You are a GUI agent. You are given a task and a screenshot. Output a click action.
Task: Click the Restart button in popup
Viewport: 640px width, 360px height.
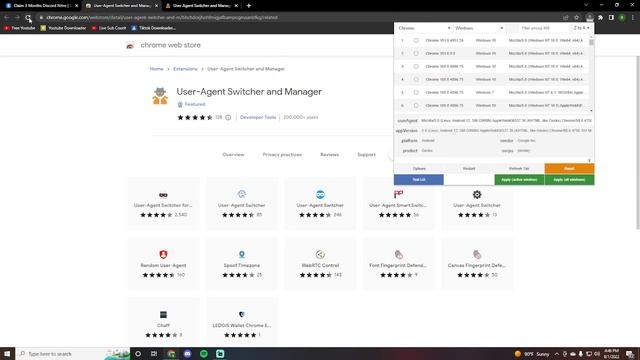click(x=469, y=169)
